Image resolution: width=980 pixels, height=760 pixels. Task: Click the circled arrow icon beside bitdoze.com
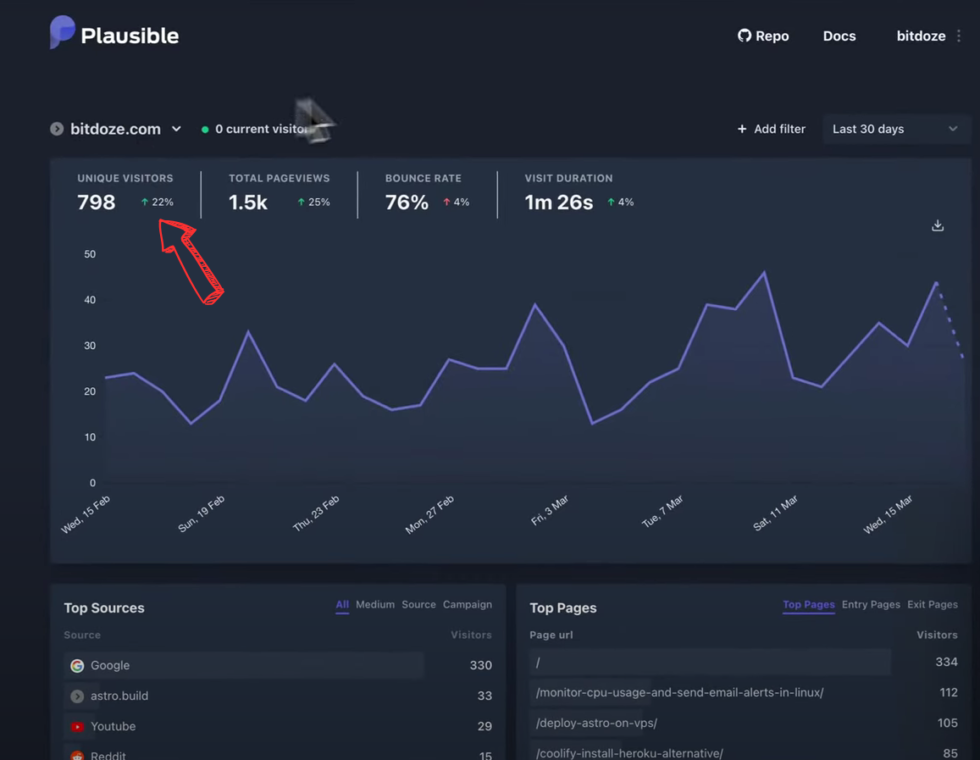pyautogui.click(x=57, y=128)
